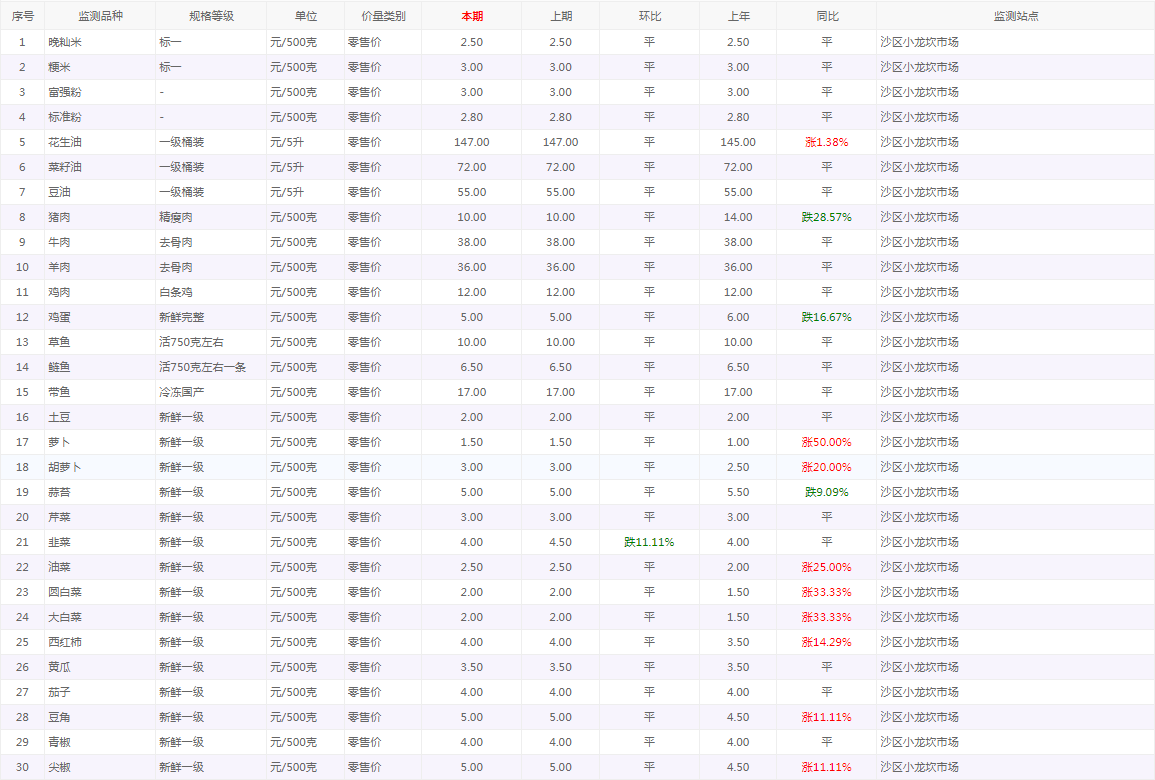Click the 西红柿 product name cell

[x=65, y=642]
